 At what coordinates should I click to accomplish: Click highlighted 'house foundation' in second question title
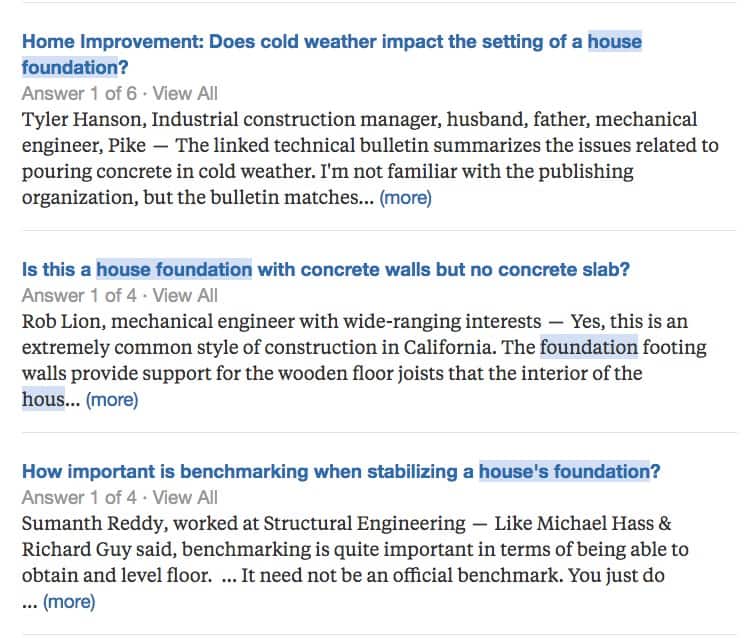(x=174, y=270)
